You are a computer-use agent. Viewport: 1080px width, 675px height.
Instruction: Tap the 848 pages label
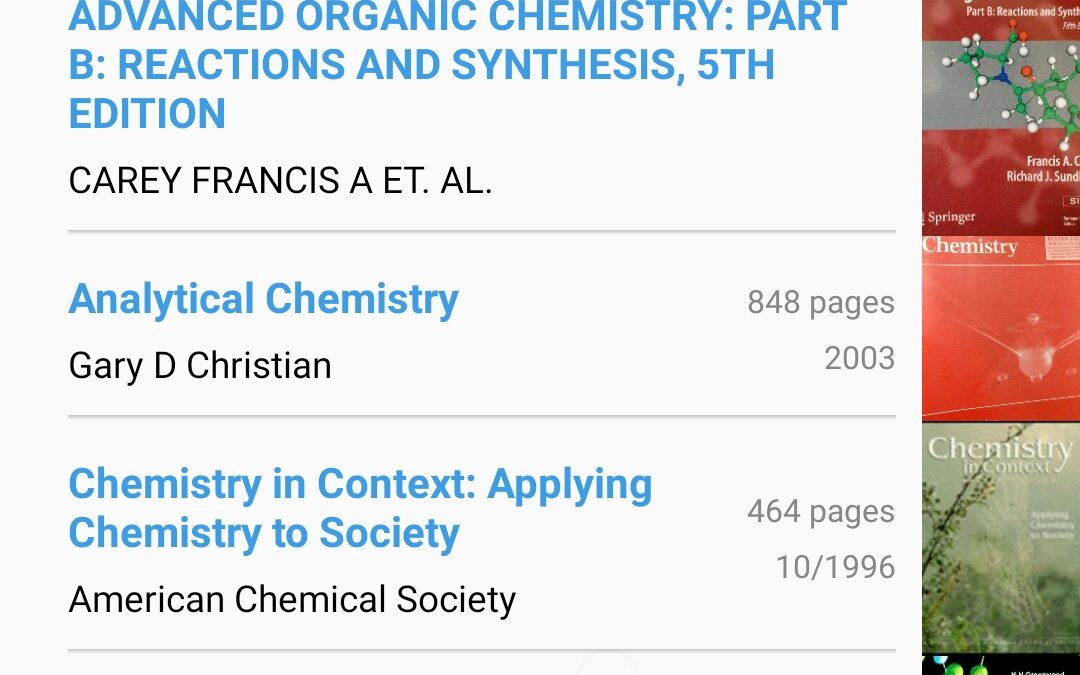tap(820, 302)
